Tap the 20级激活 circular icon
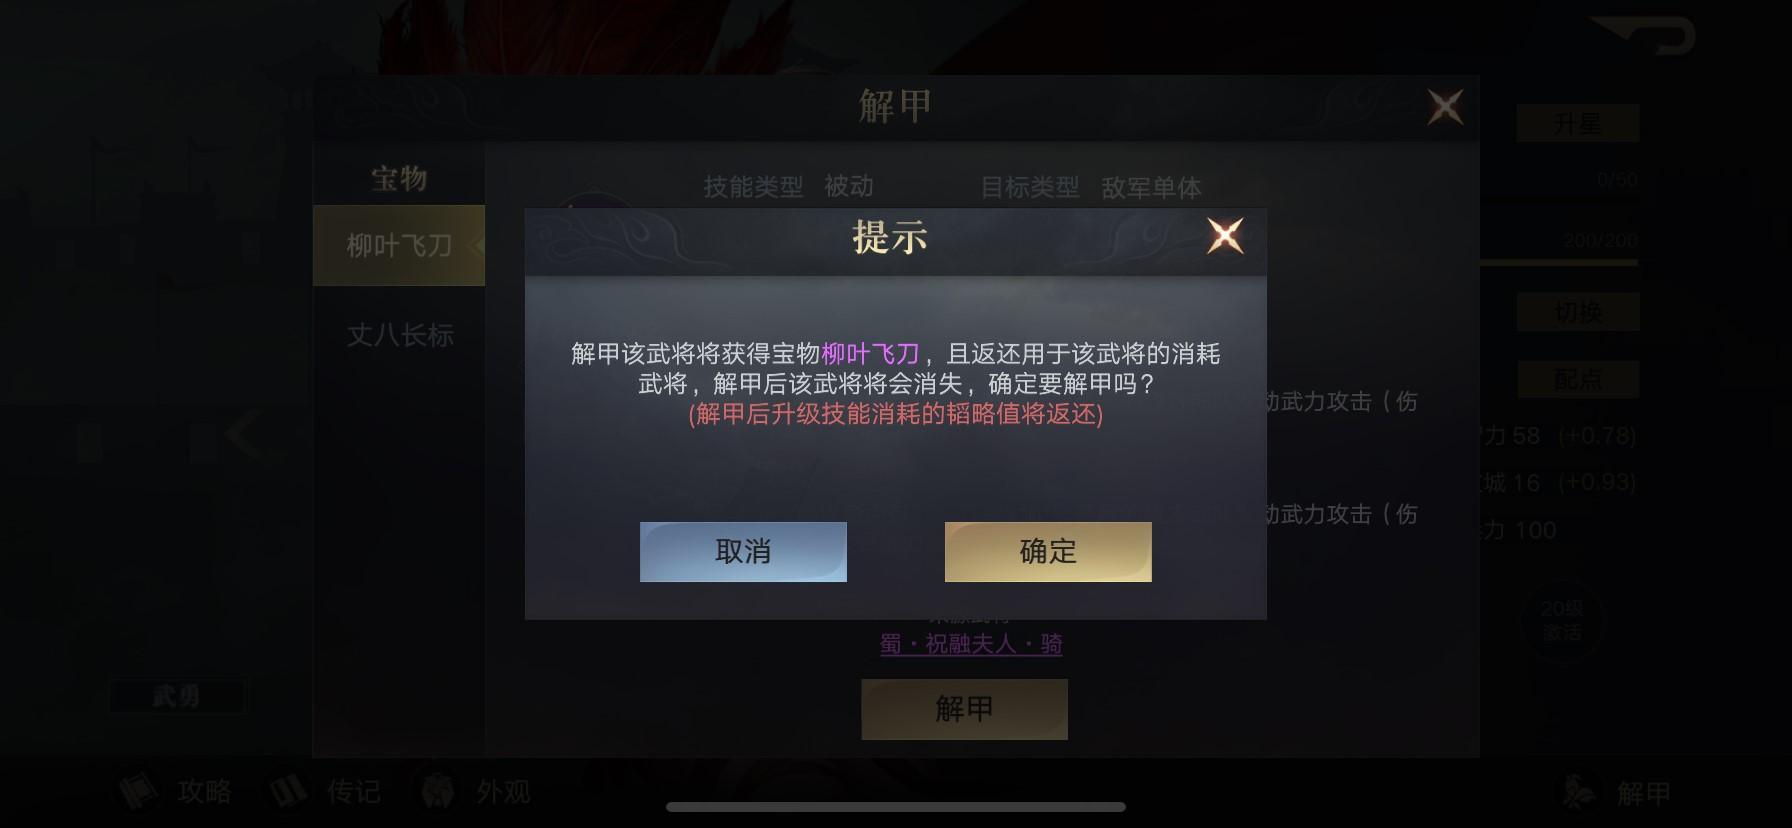This screenshot has height=828, width=1792. 1561,621
